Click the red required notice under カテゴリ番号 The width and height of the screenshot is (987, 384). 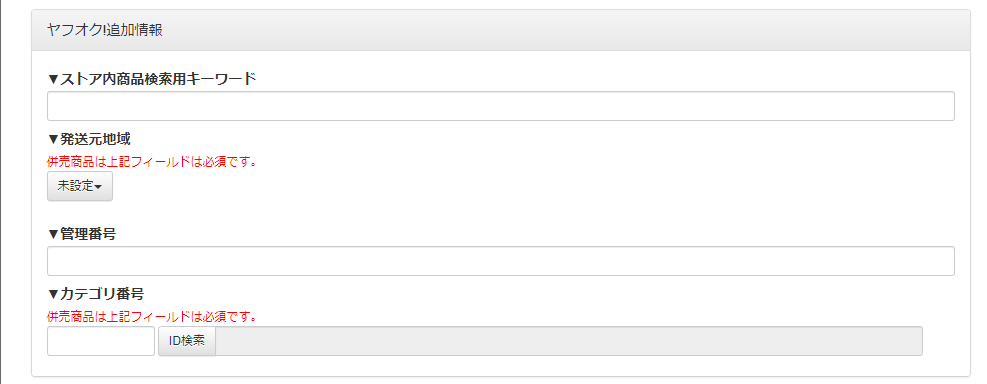(x=152, y=316)
